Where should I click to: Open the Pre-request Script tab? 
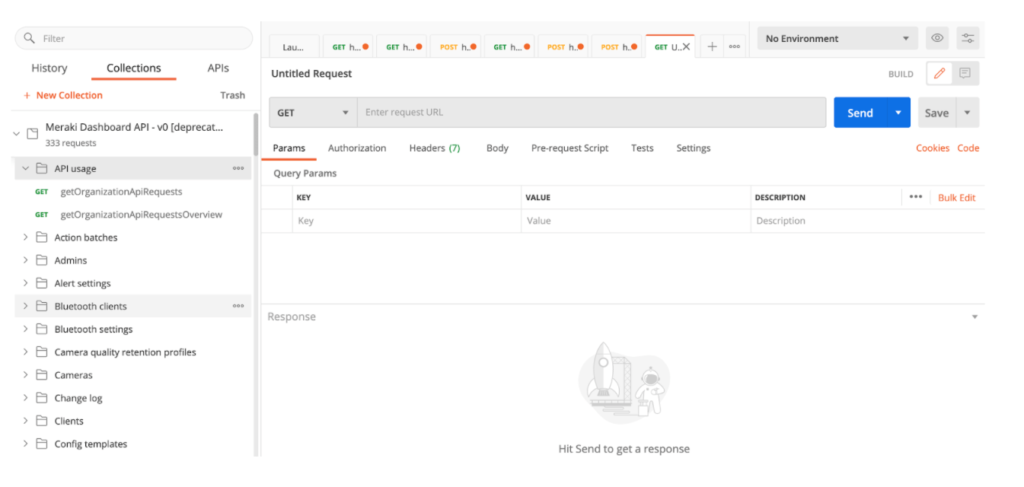(x=569, y=148)
